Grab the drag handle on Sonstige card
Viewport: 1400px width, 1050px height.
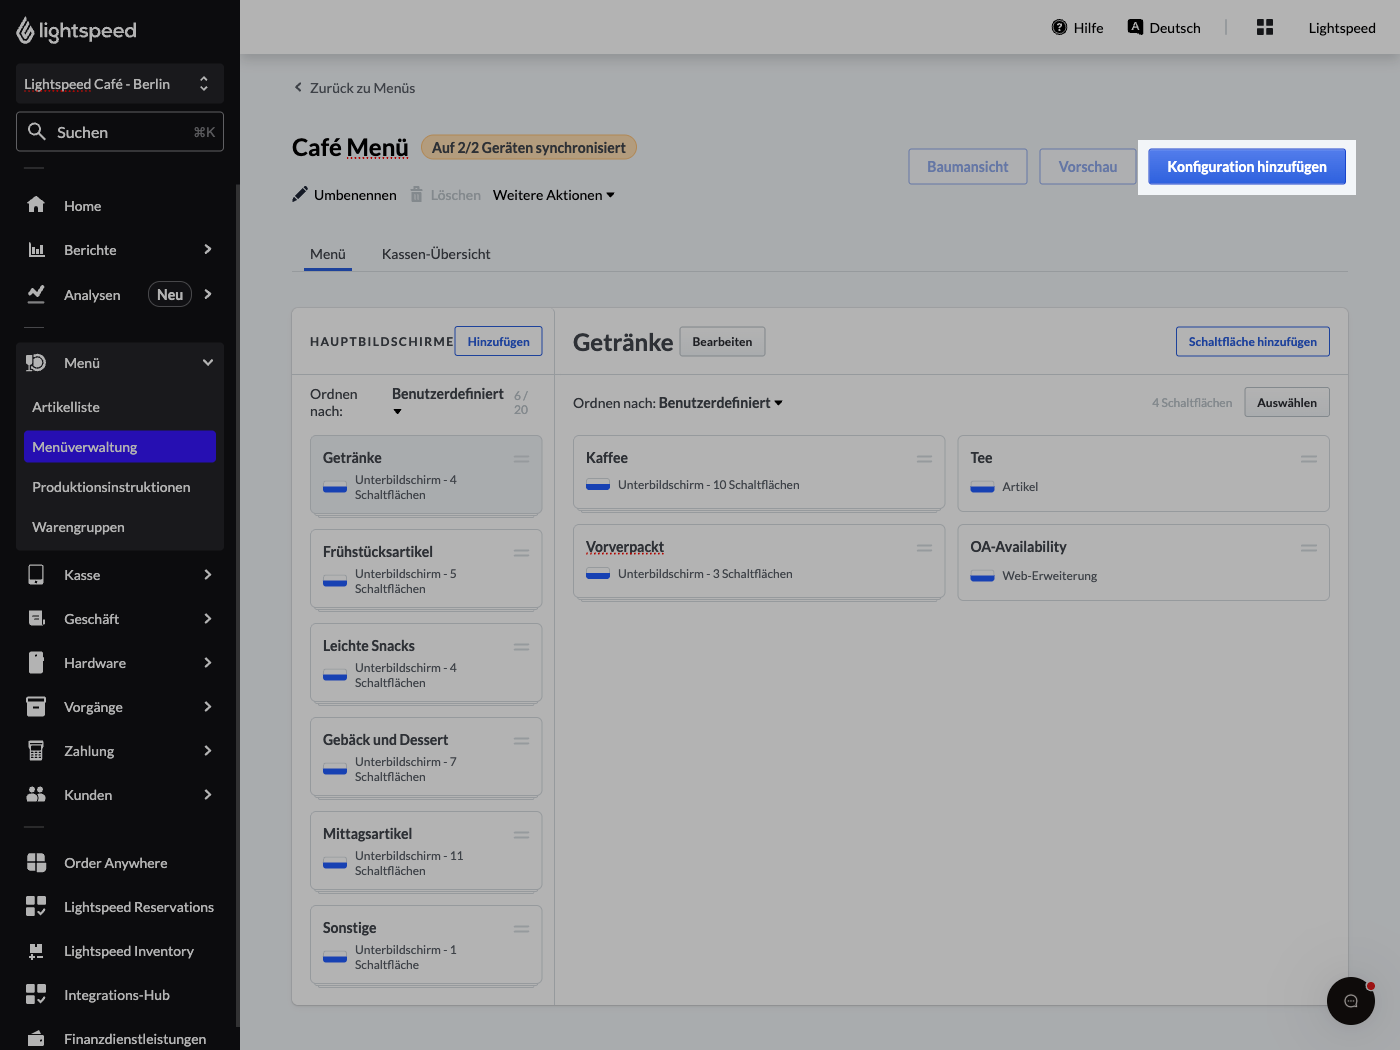point(521,929)
